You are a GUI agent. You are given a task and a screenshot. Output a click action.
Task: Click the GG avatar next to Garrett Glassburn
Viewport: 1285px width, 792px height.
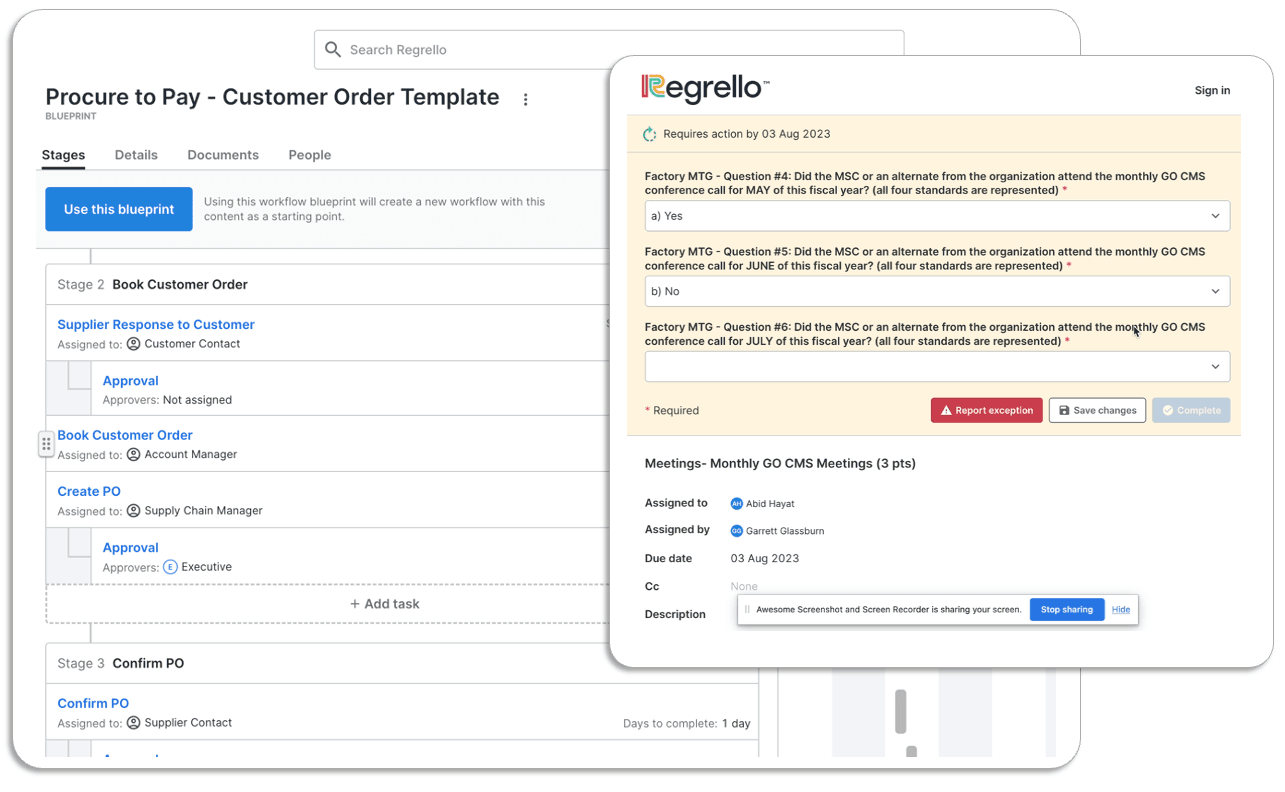[737, 531]
